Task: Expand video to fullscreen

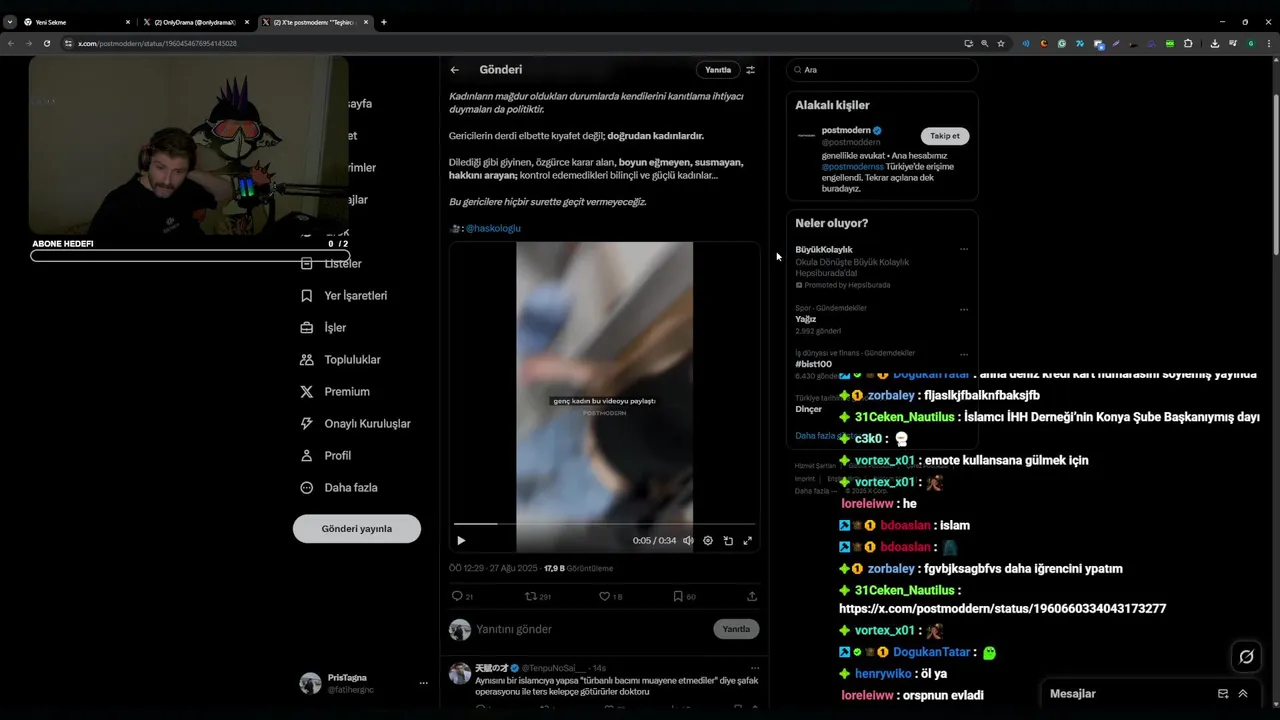Action: pyautogui.click(x=747, y=540)
